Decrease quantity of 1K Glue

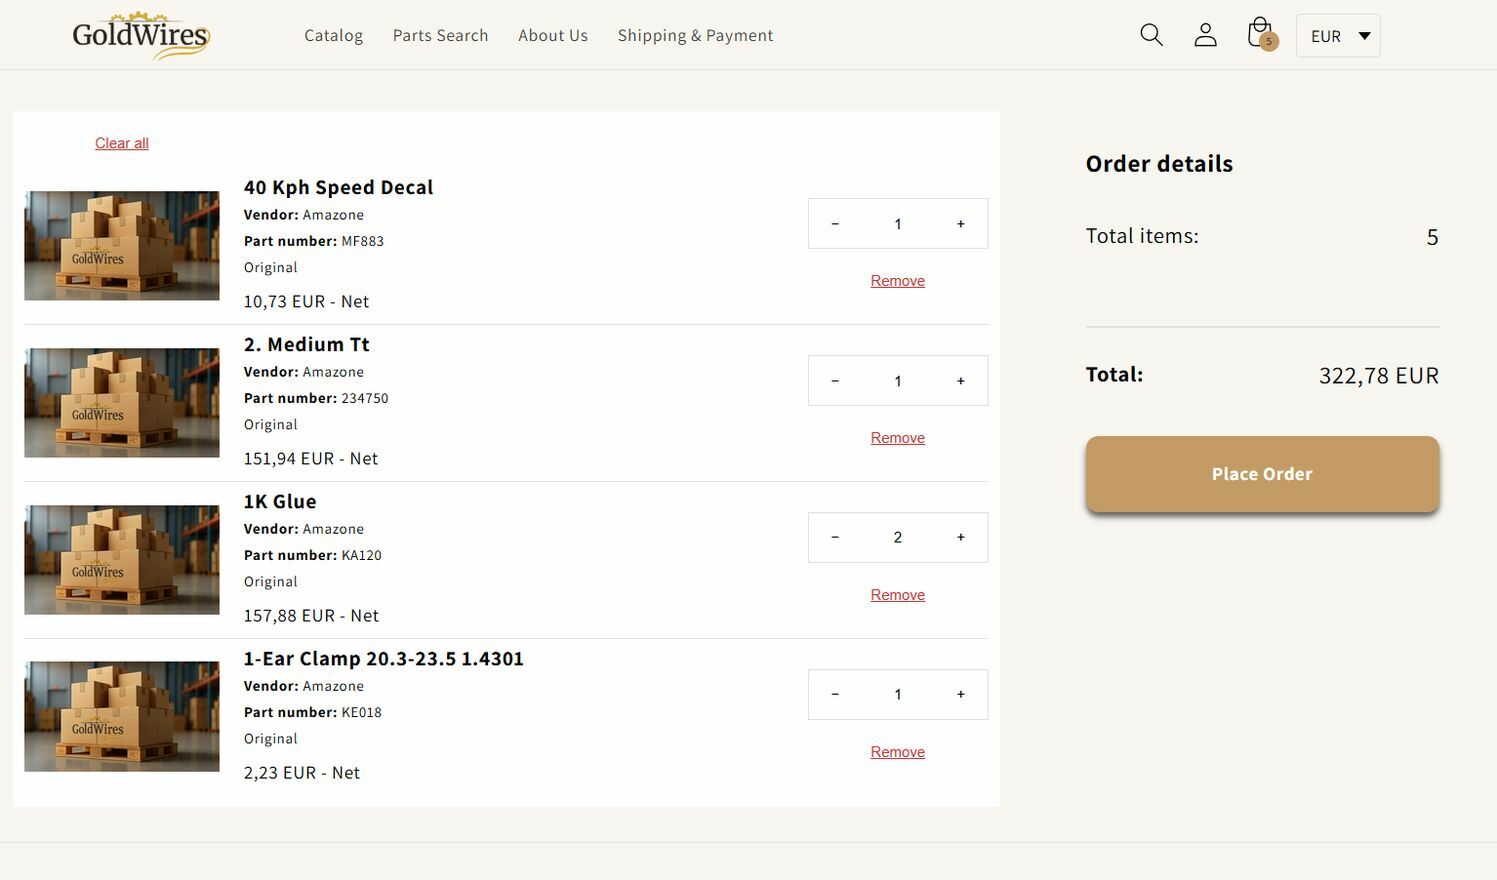click(x=835, y=538)
